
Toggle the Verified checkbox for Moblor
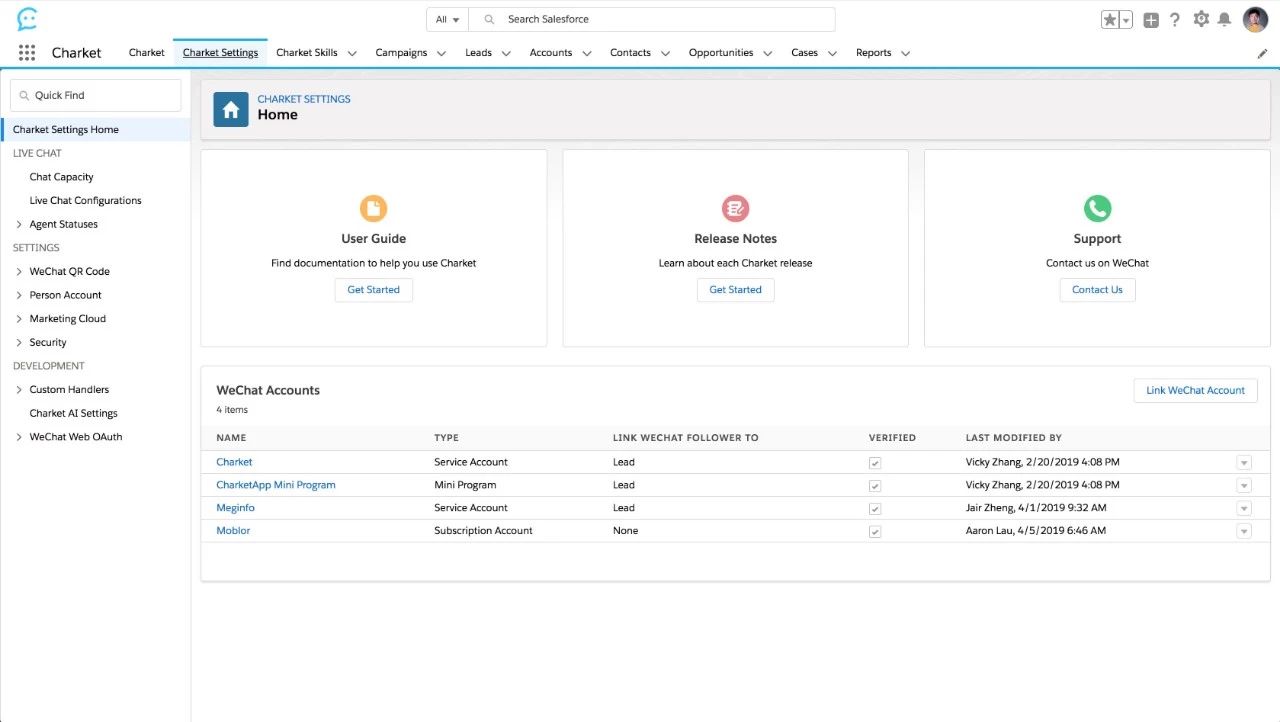point(875,532)
